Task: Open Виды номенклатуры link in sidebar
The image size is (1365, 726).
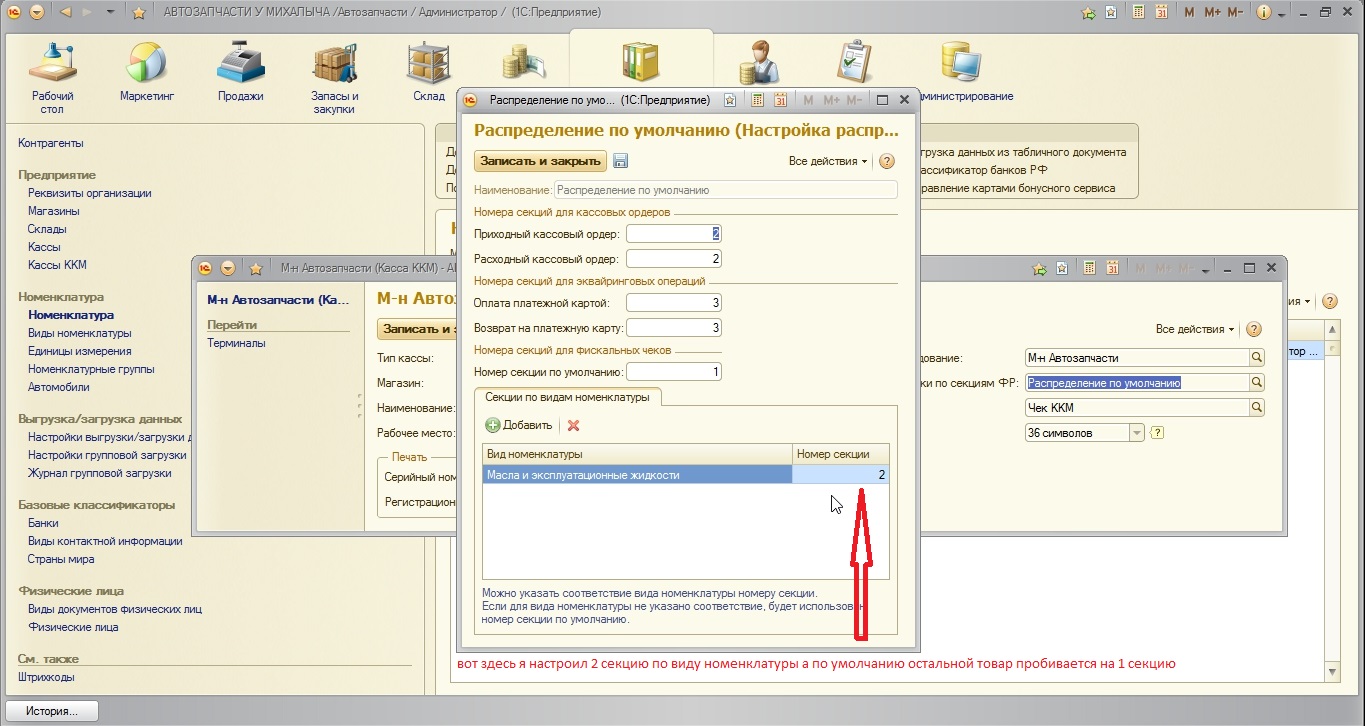Action: pyautogui.click(x=80, y=333)
